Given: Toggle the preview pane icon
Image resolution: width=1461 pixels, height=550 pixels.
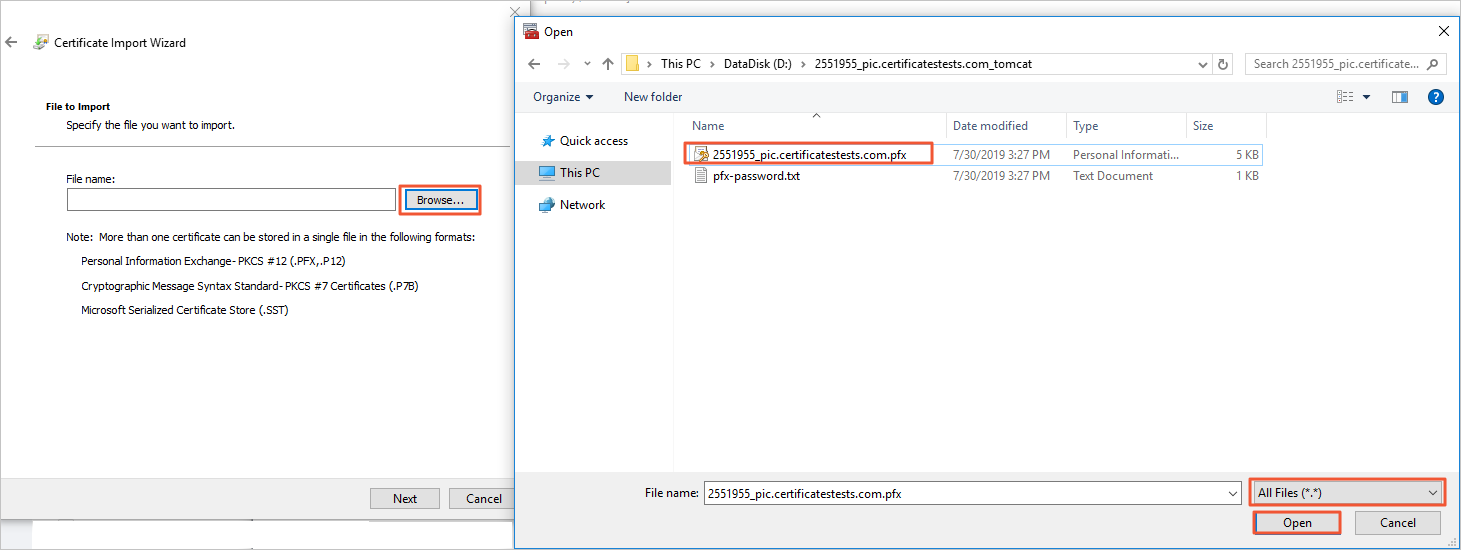Looking at the screenshot, I should (x=1400, y=97).
